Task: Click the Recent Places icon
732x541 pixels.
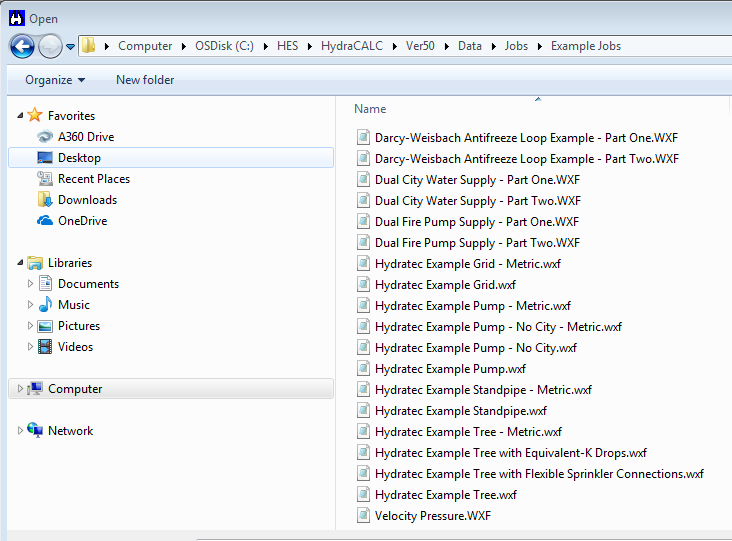Action: pos(45,178)
